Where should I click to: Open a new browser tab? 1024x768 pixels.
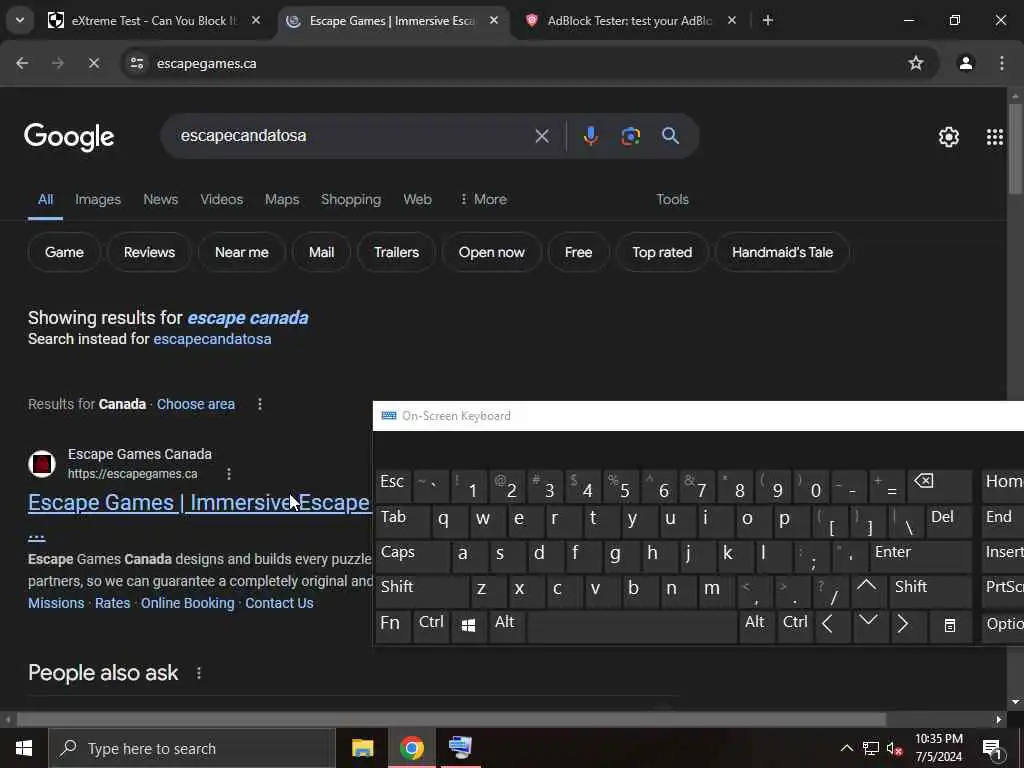coord(768,20)
